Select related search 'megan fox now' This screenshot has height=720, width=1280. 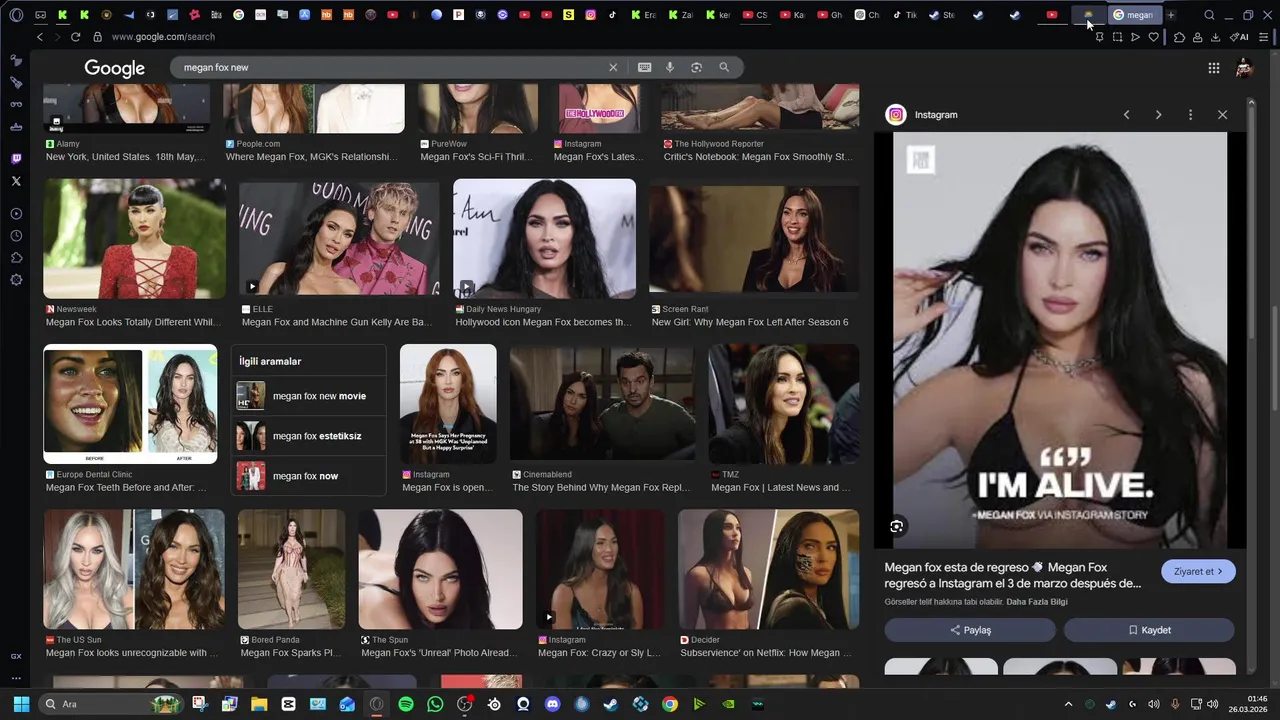click(x=308, y=476)
